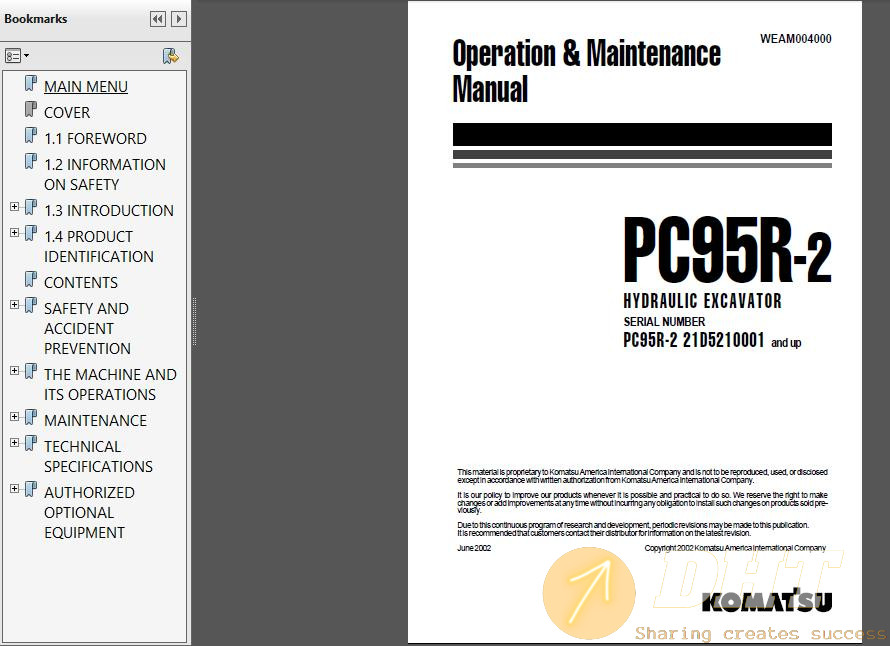The width and height of the screenshot is (890, 646).
Task: Expand the SAFETY AND ACCIDENT PREVENTION bookmark
Action: point(15,305)
